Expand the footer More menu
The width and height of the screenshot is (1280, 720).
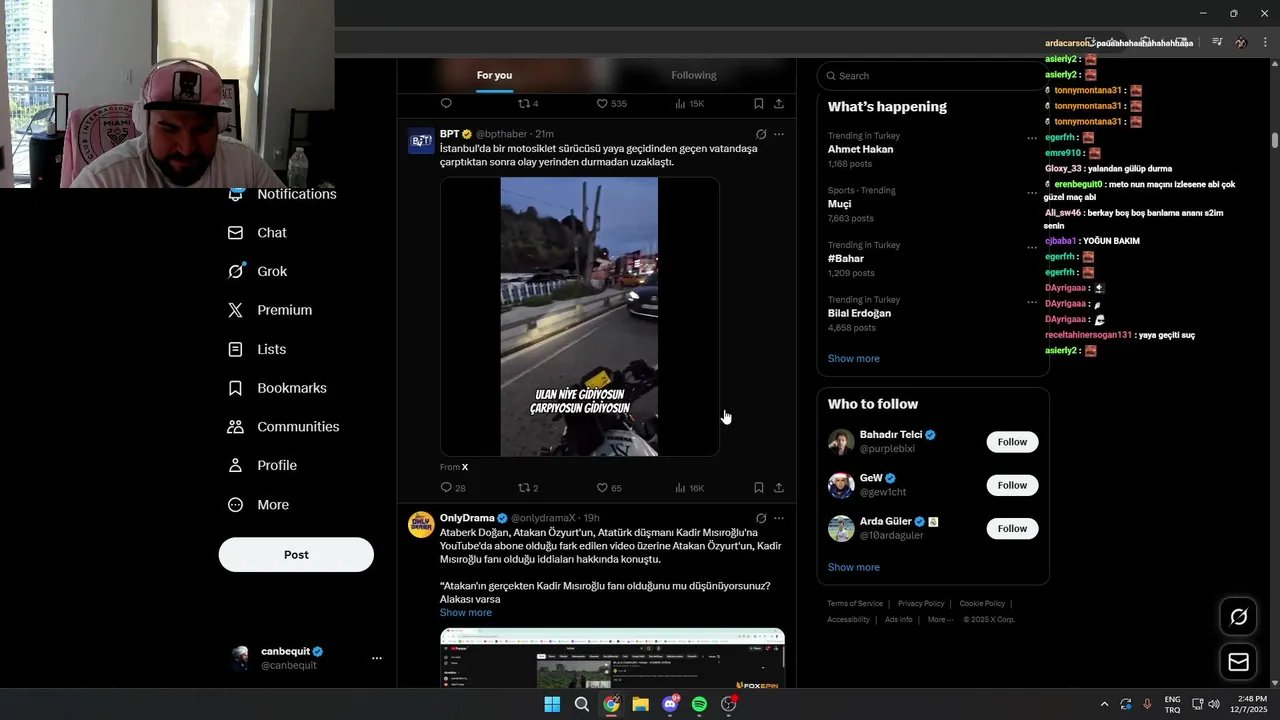(939, 620)
